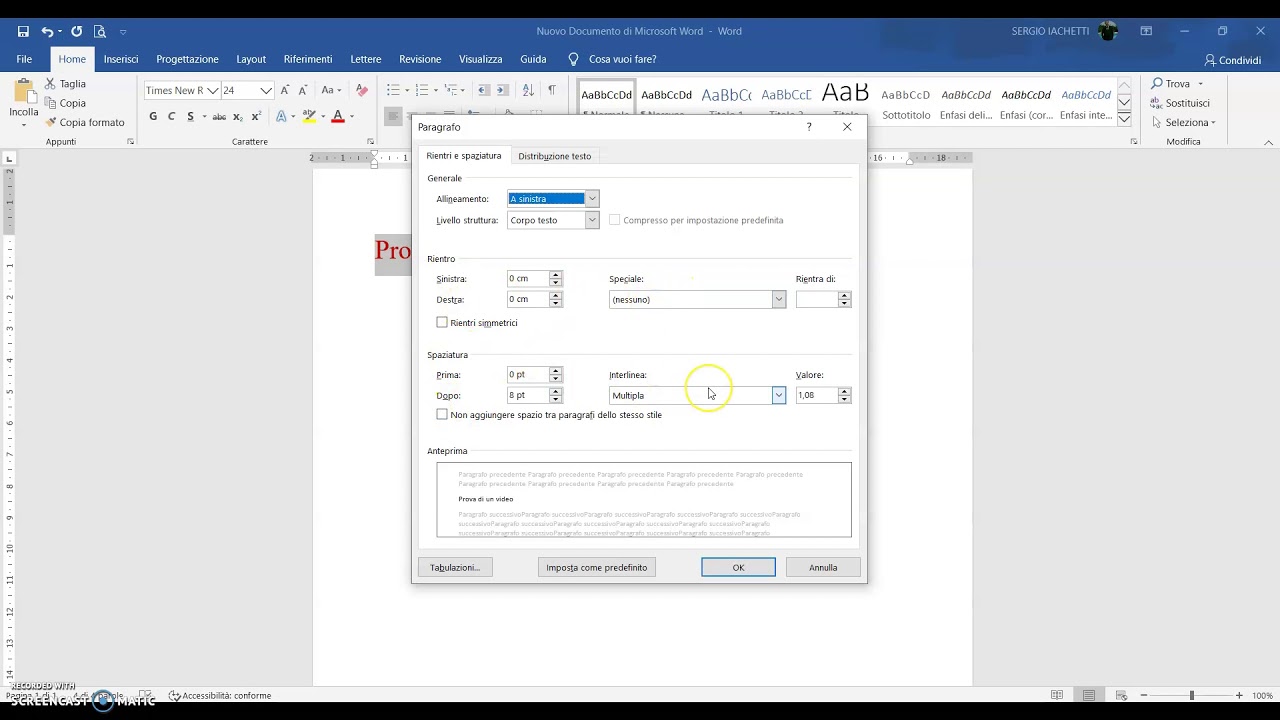Image resolution: width=1280 pixels, height=720 pixels.
Task: Click the bullet list icon
Action: point(393,90)
